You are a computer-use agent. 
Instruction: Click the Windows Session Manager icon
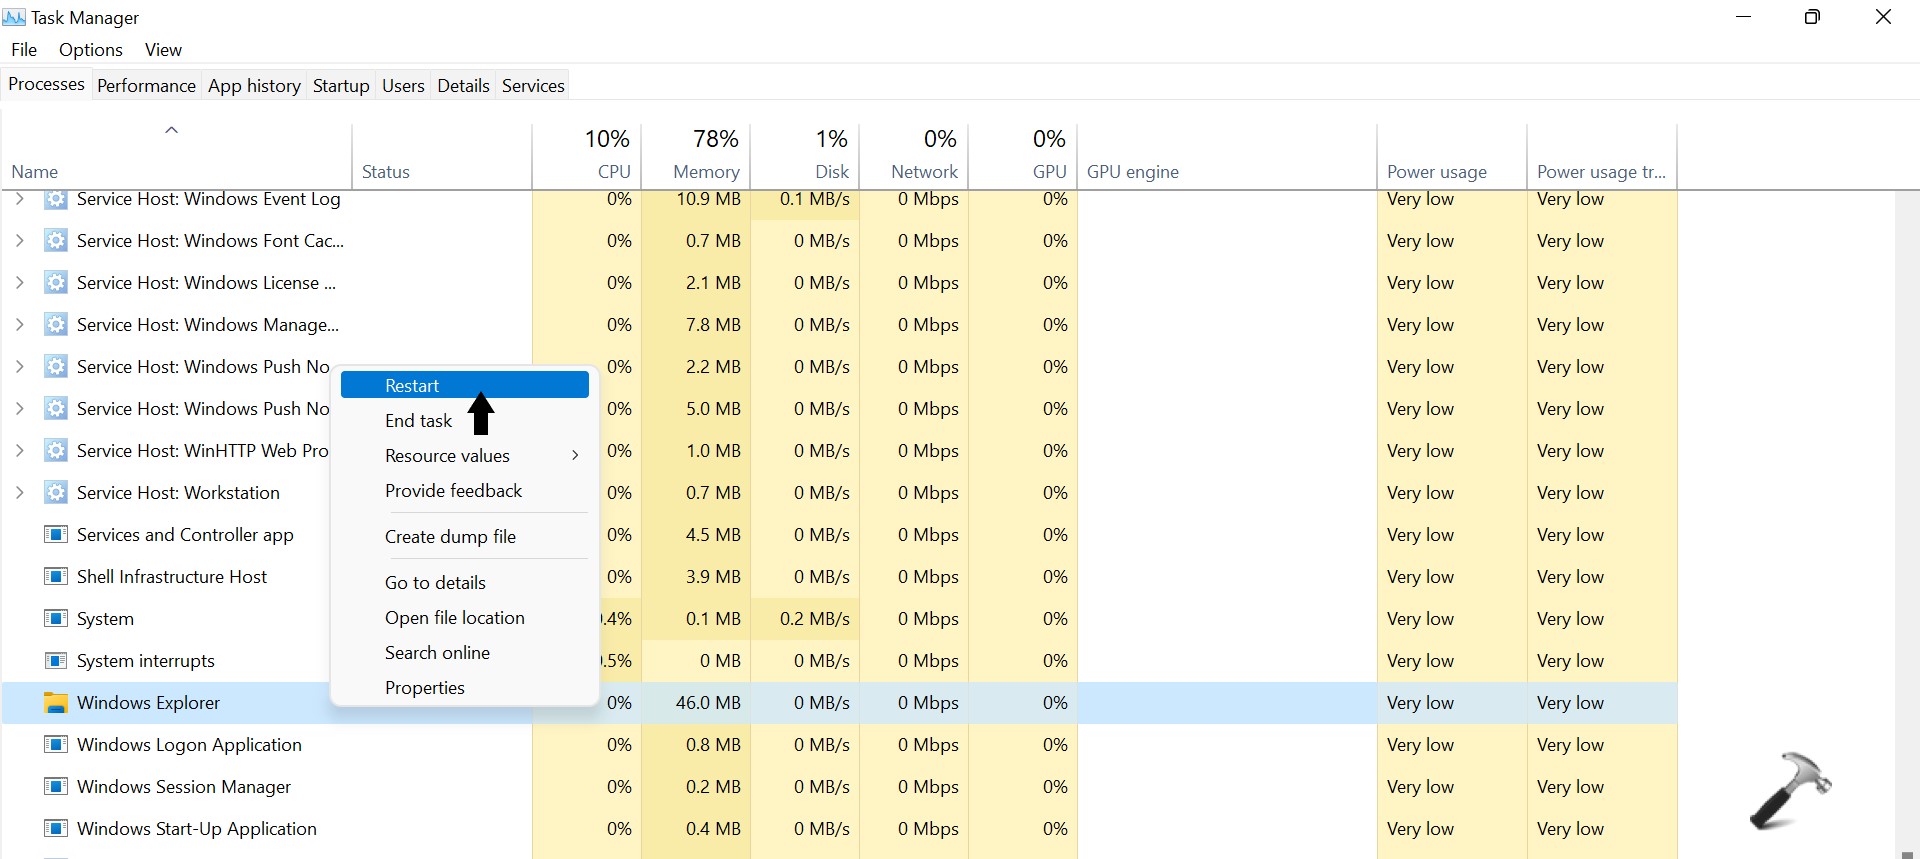(56, 787)
